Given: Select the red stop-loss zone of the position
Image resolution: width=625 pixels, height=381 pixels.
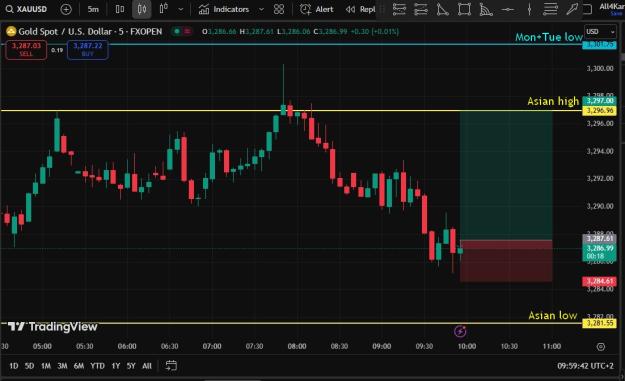Looking at the screenshot, I should coord(506,261).
